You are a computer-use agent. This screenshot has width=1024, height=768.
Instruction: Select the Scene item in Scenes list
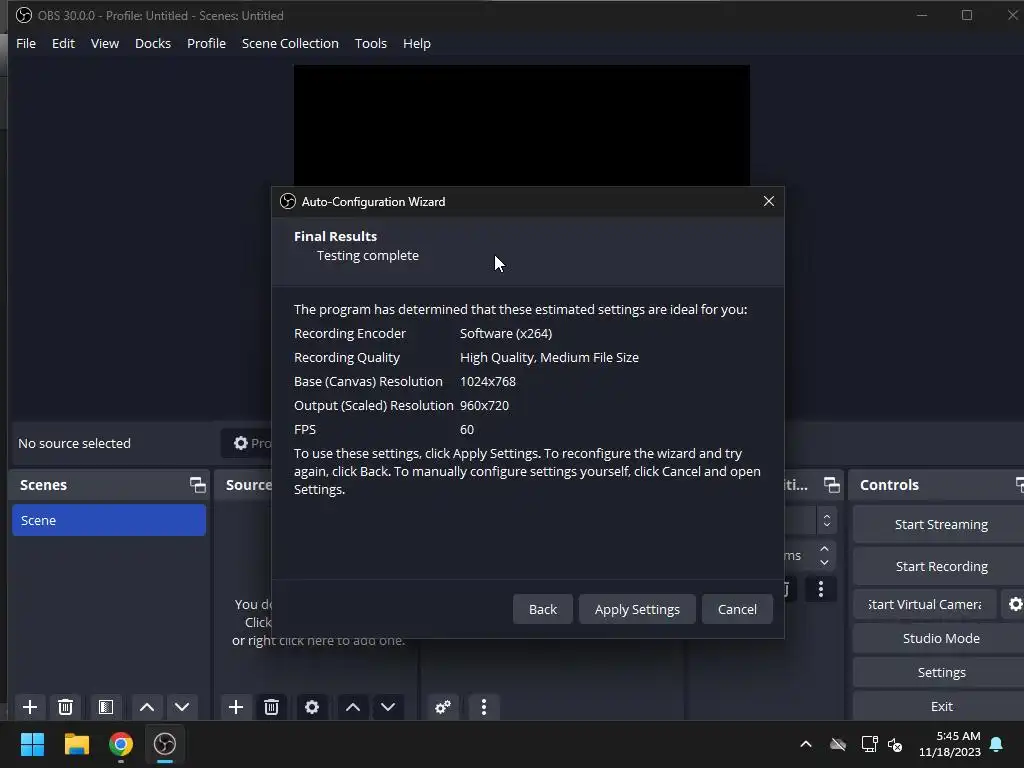108,520
